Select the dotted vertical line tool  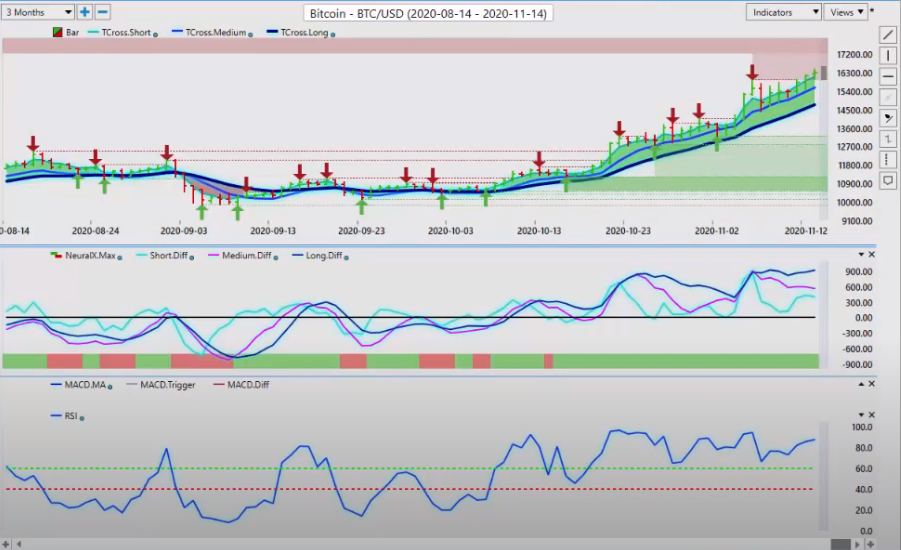coord(888,160)
